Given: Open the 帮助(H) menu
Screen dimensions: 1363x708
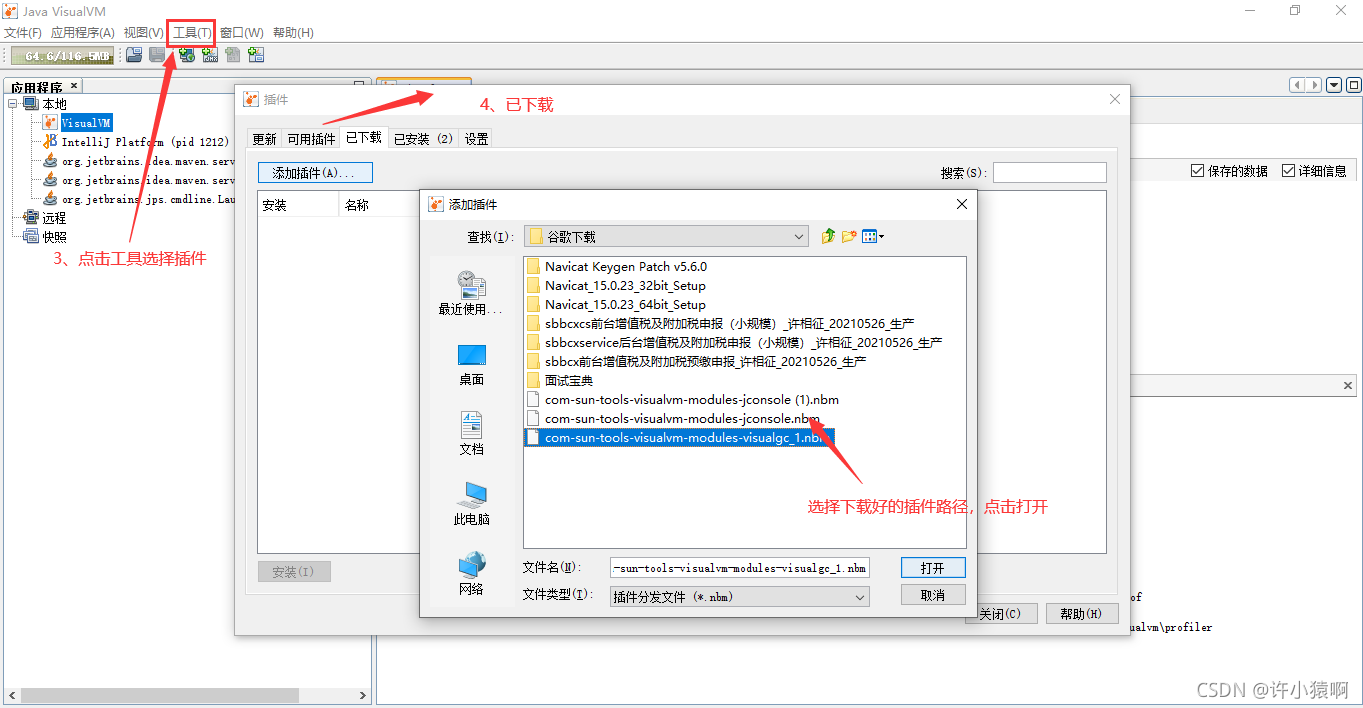Looking at the screenshot, I should (293, 33).
